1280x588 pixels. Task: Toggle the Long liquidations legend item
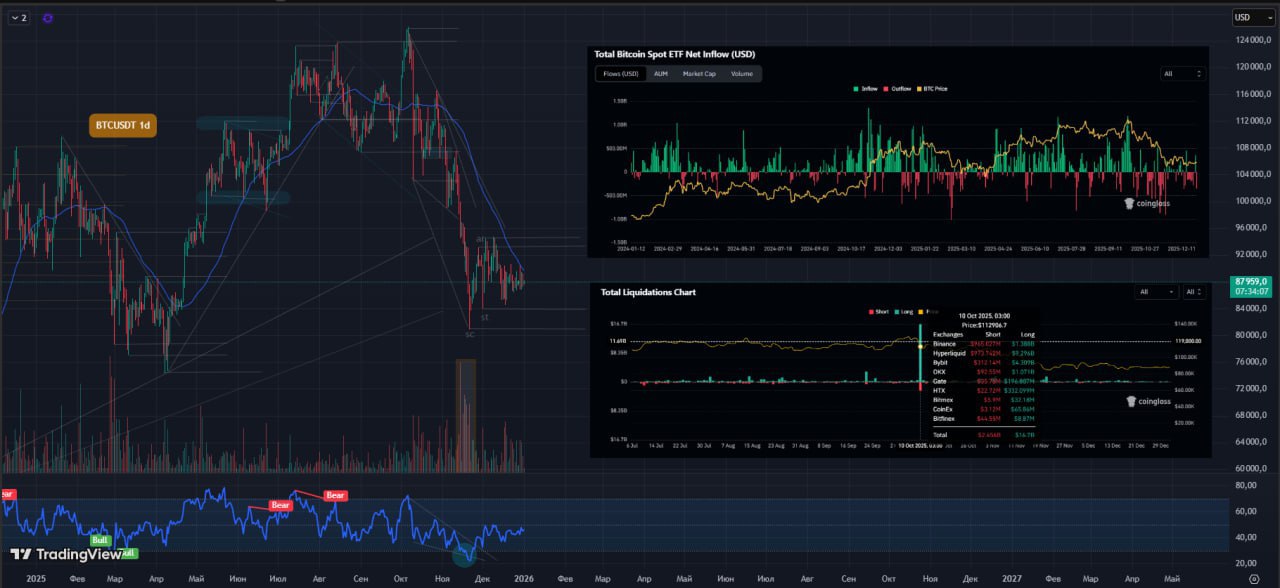point(903,312)
